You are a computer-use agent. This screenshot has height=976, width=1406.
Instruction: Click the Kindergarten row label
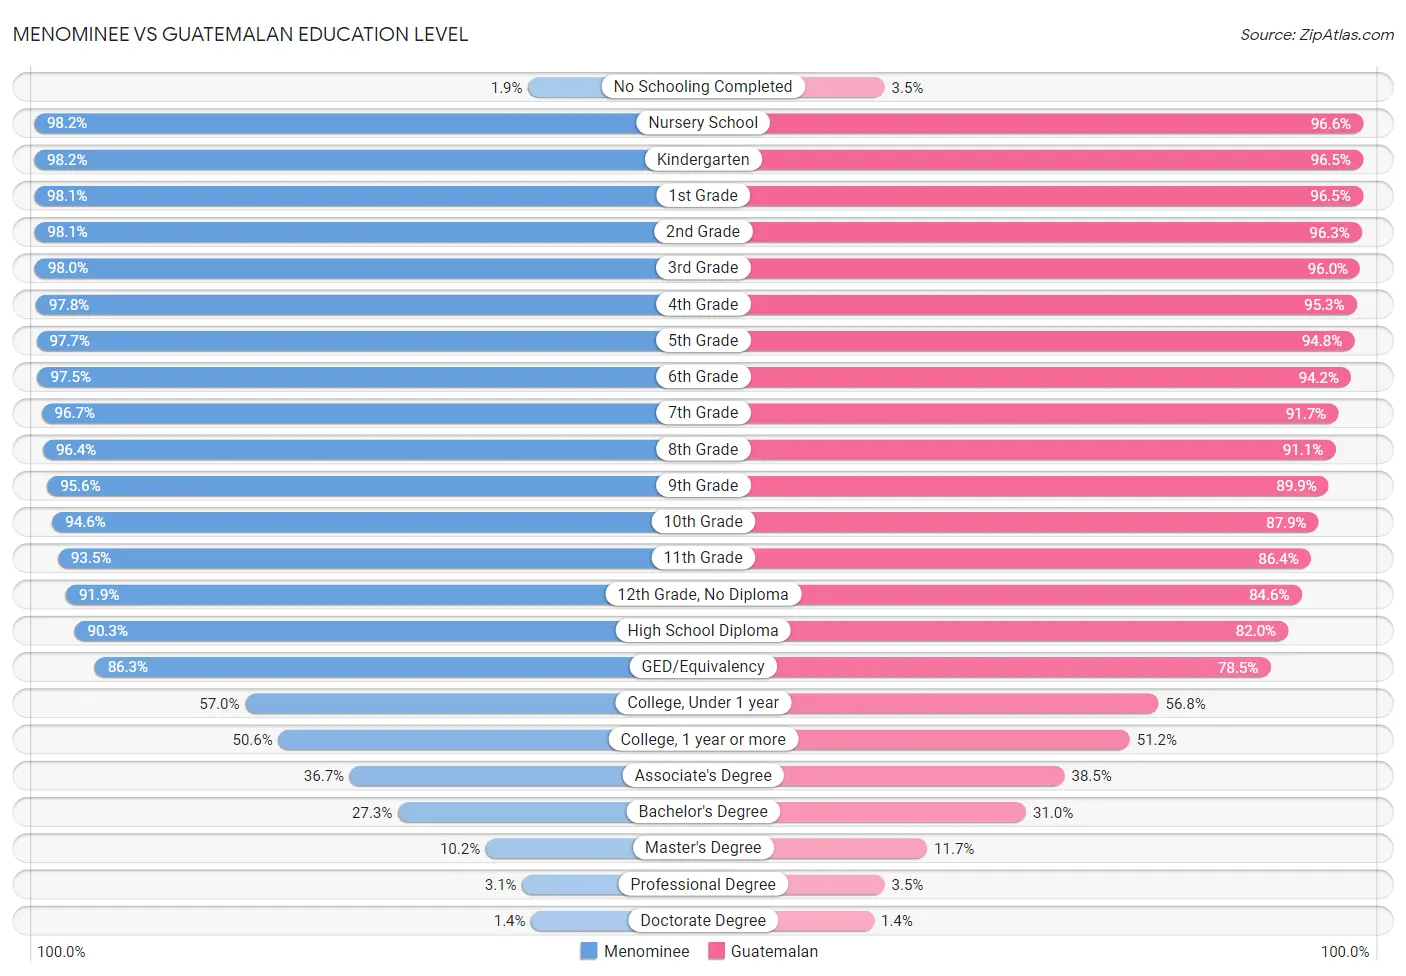click(x=703, y=159)
